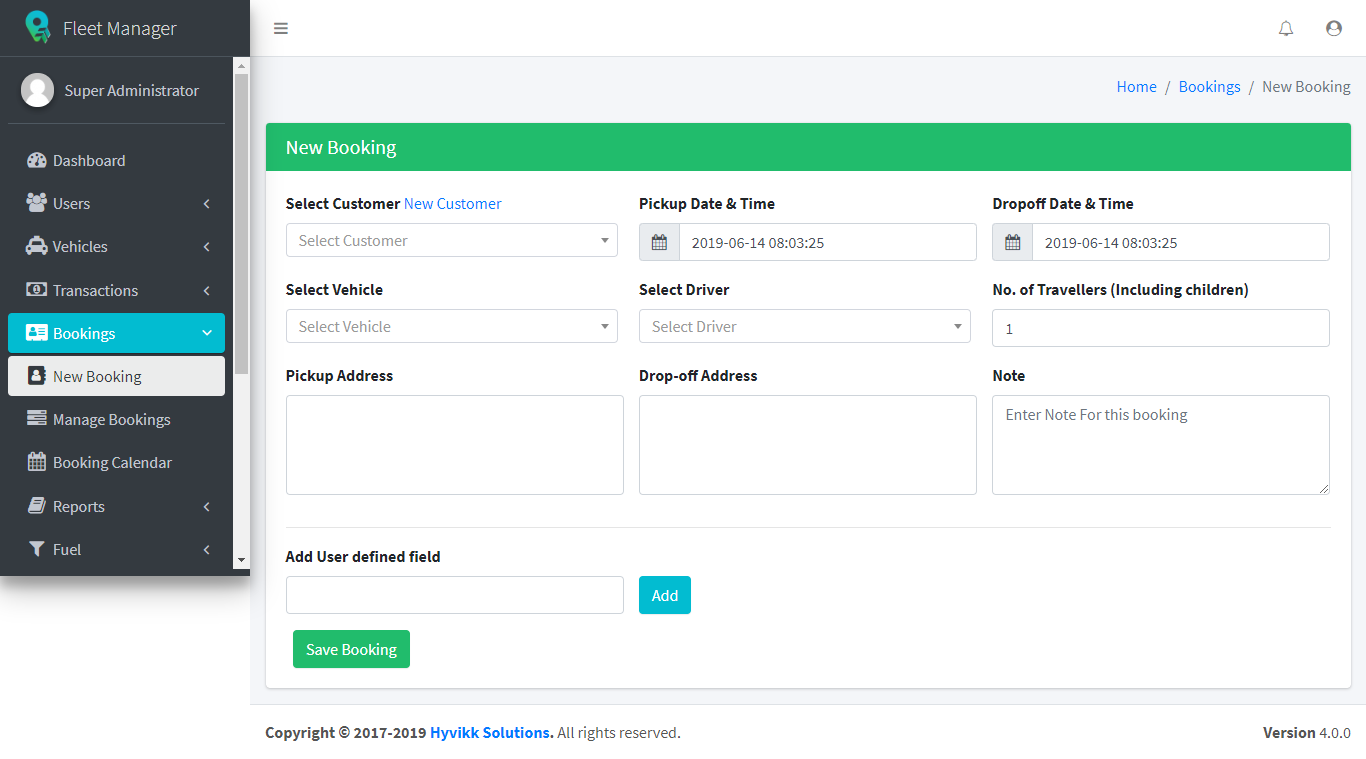The height and width of the screenshot is (759, 1366).
Task: Click the pickup date calendar icon
Action: coord(659,242)
